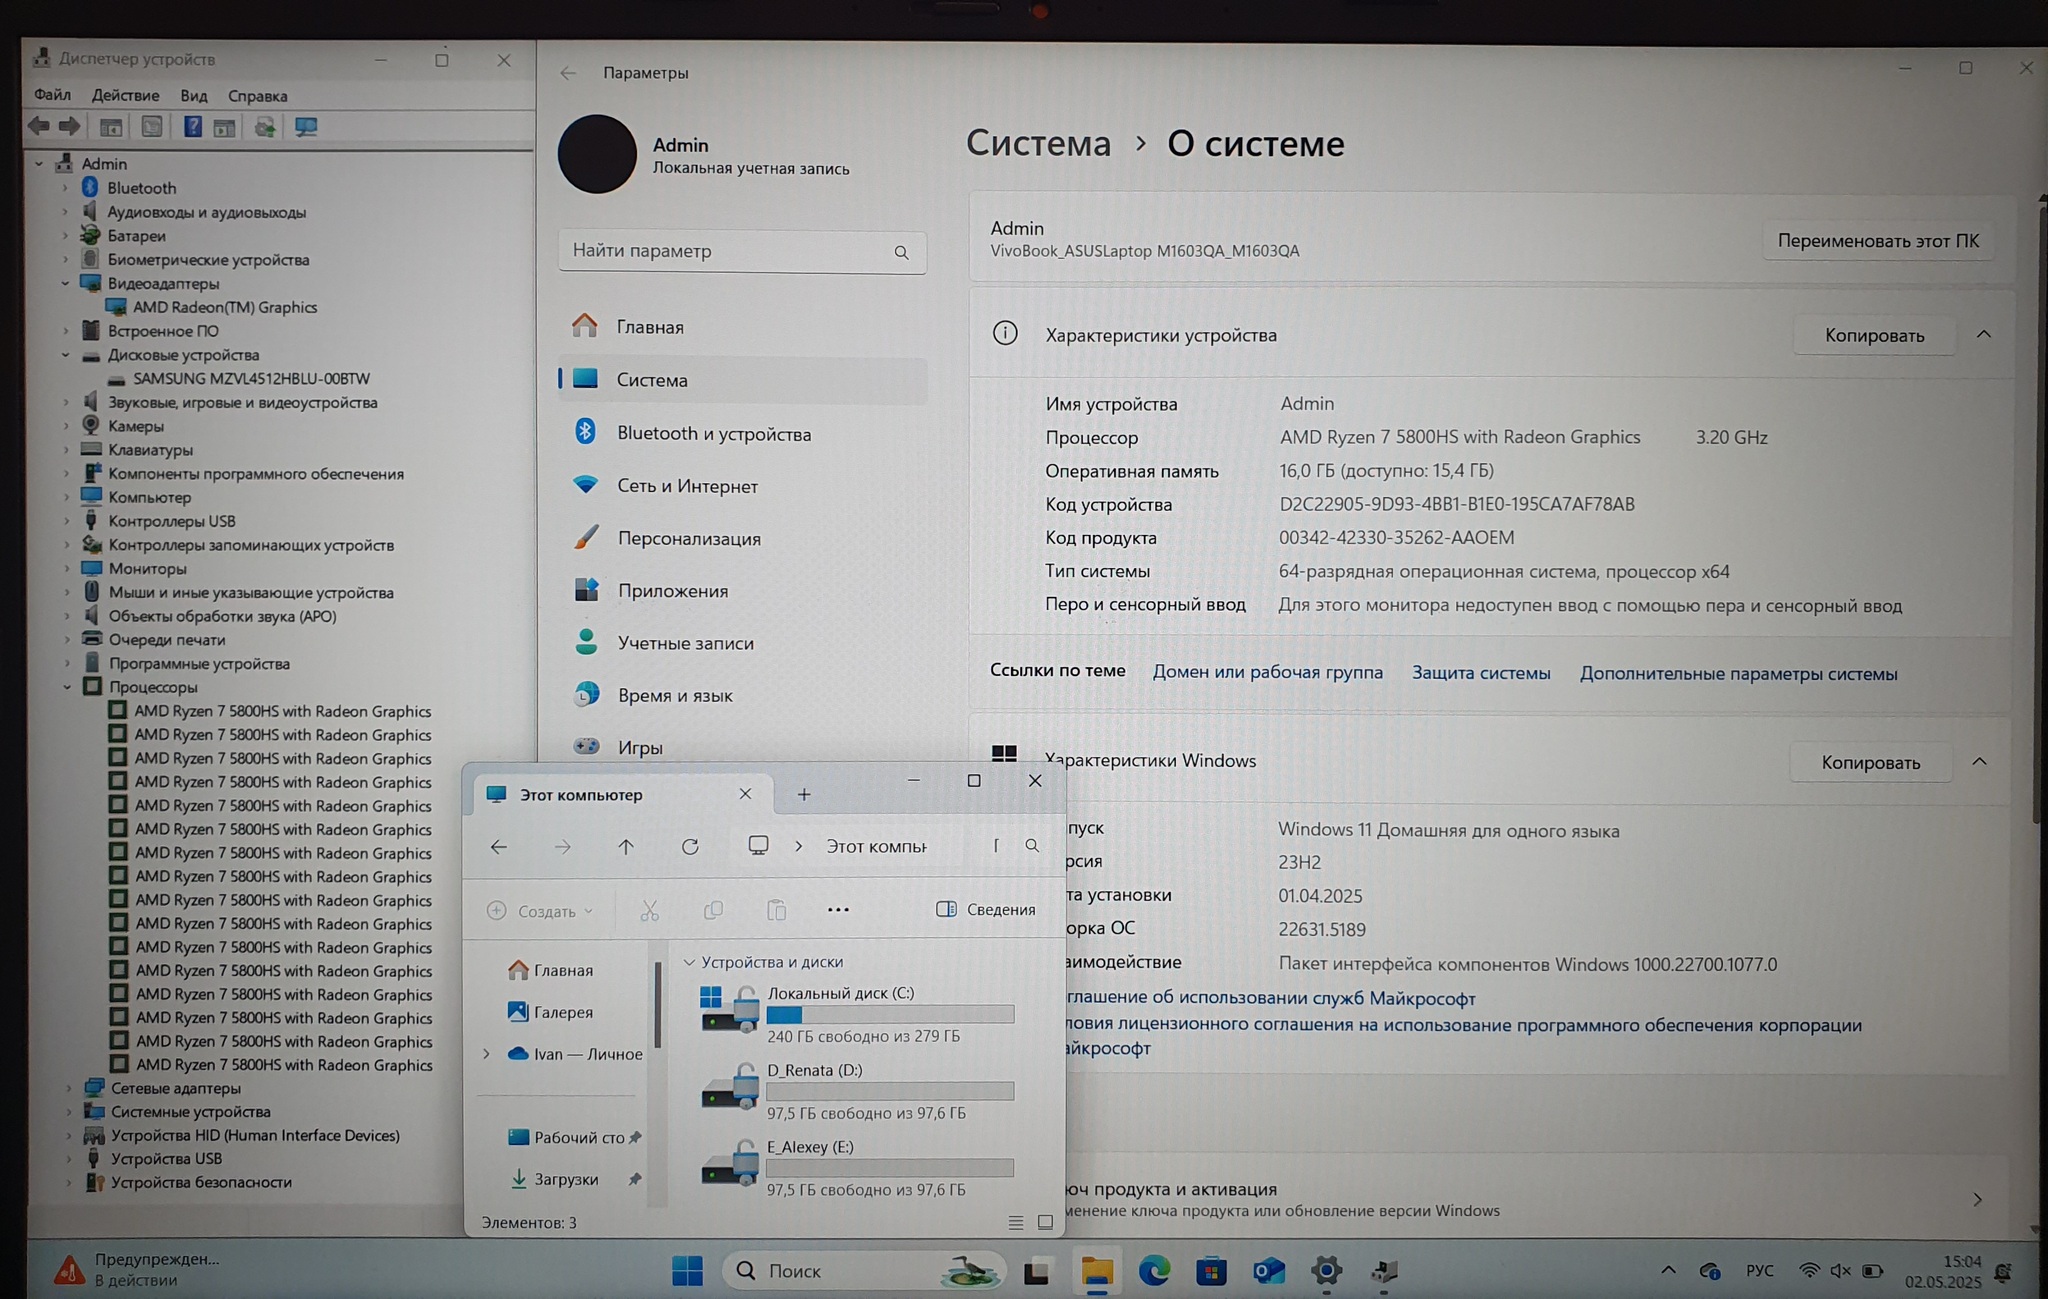
Task: Click the three-dots more options icon in Explorer
Action: [838, 910]
